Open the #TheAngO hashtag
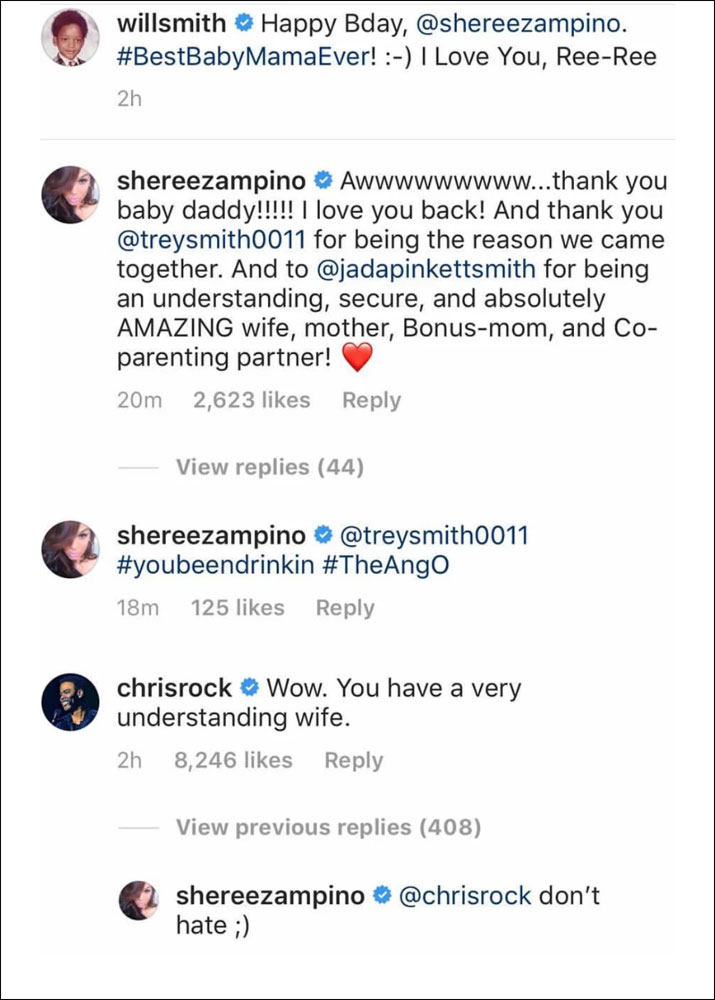The height and width of the screenshot is (1000, 715). pyautogui.click(x=386, y=565)
